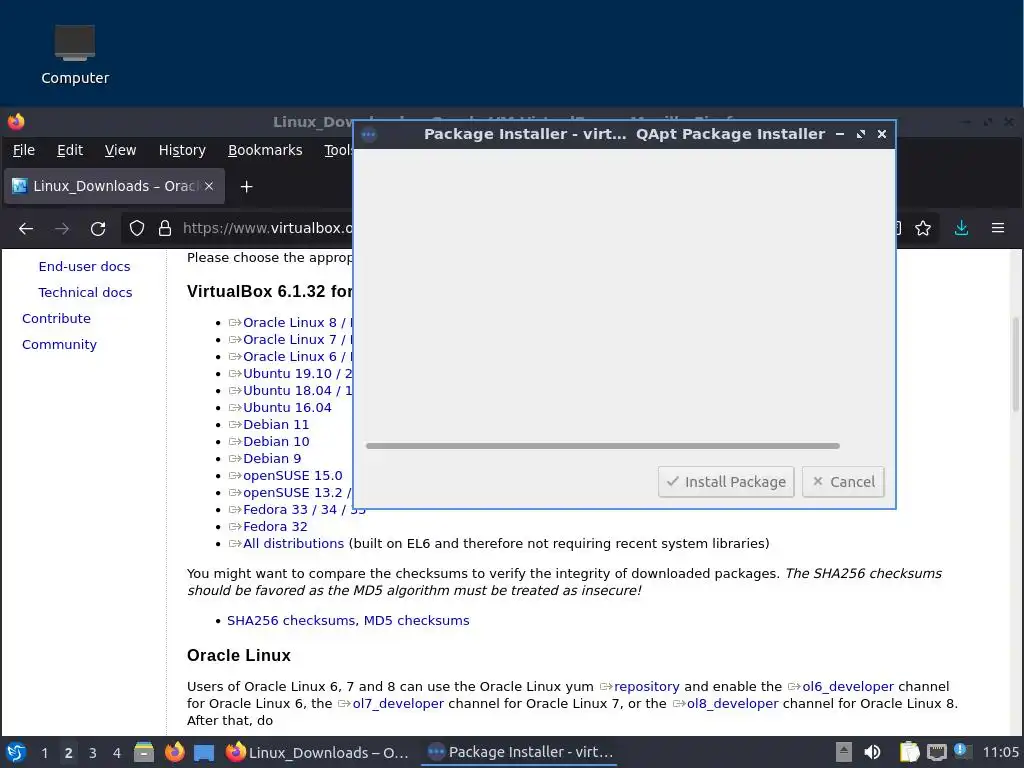Open the network status tray icon

tap(936, 752)
